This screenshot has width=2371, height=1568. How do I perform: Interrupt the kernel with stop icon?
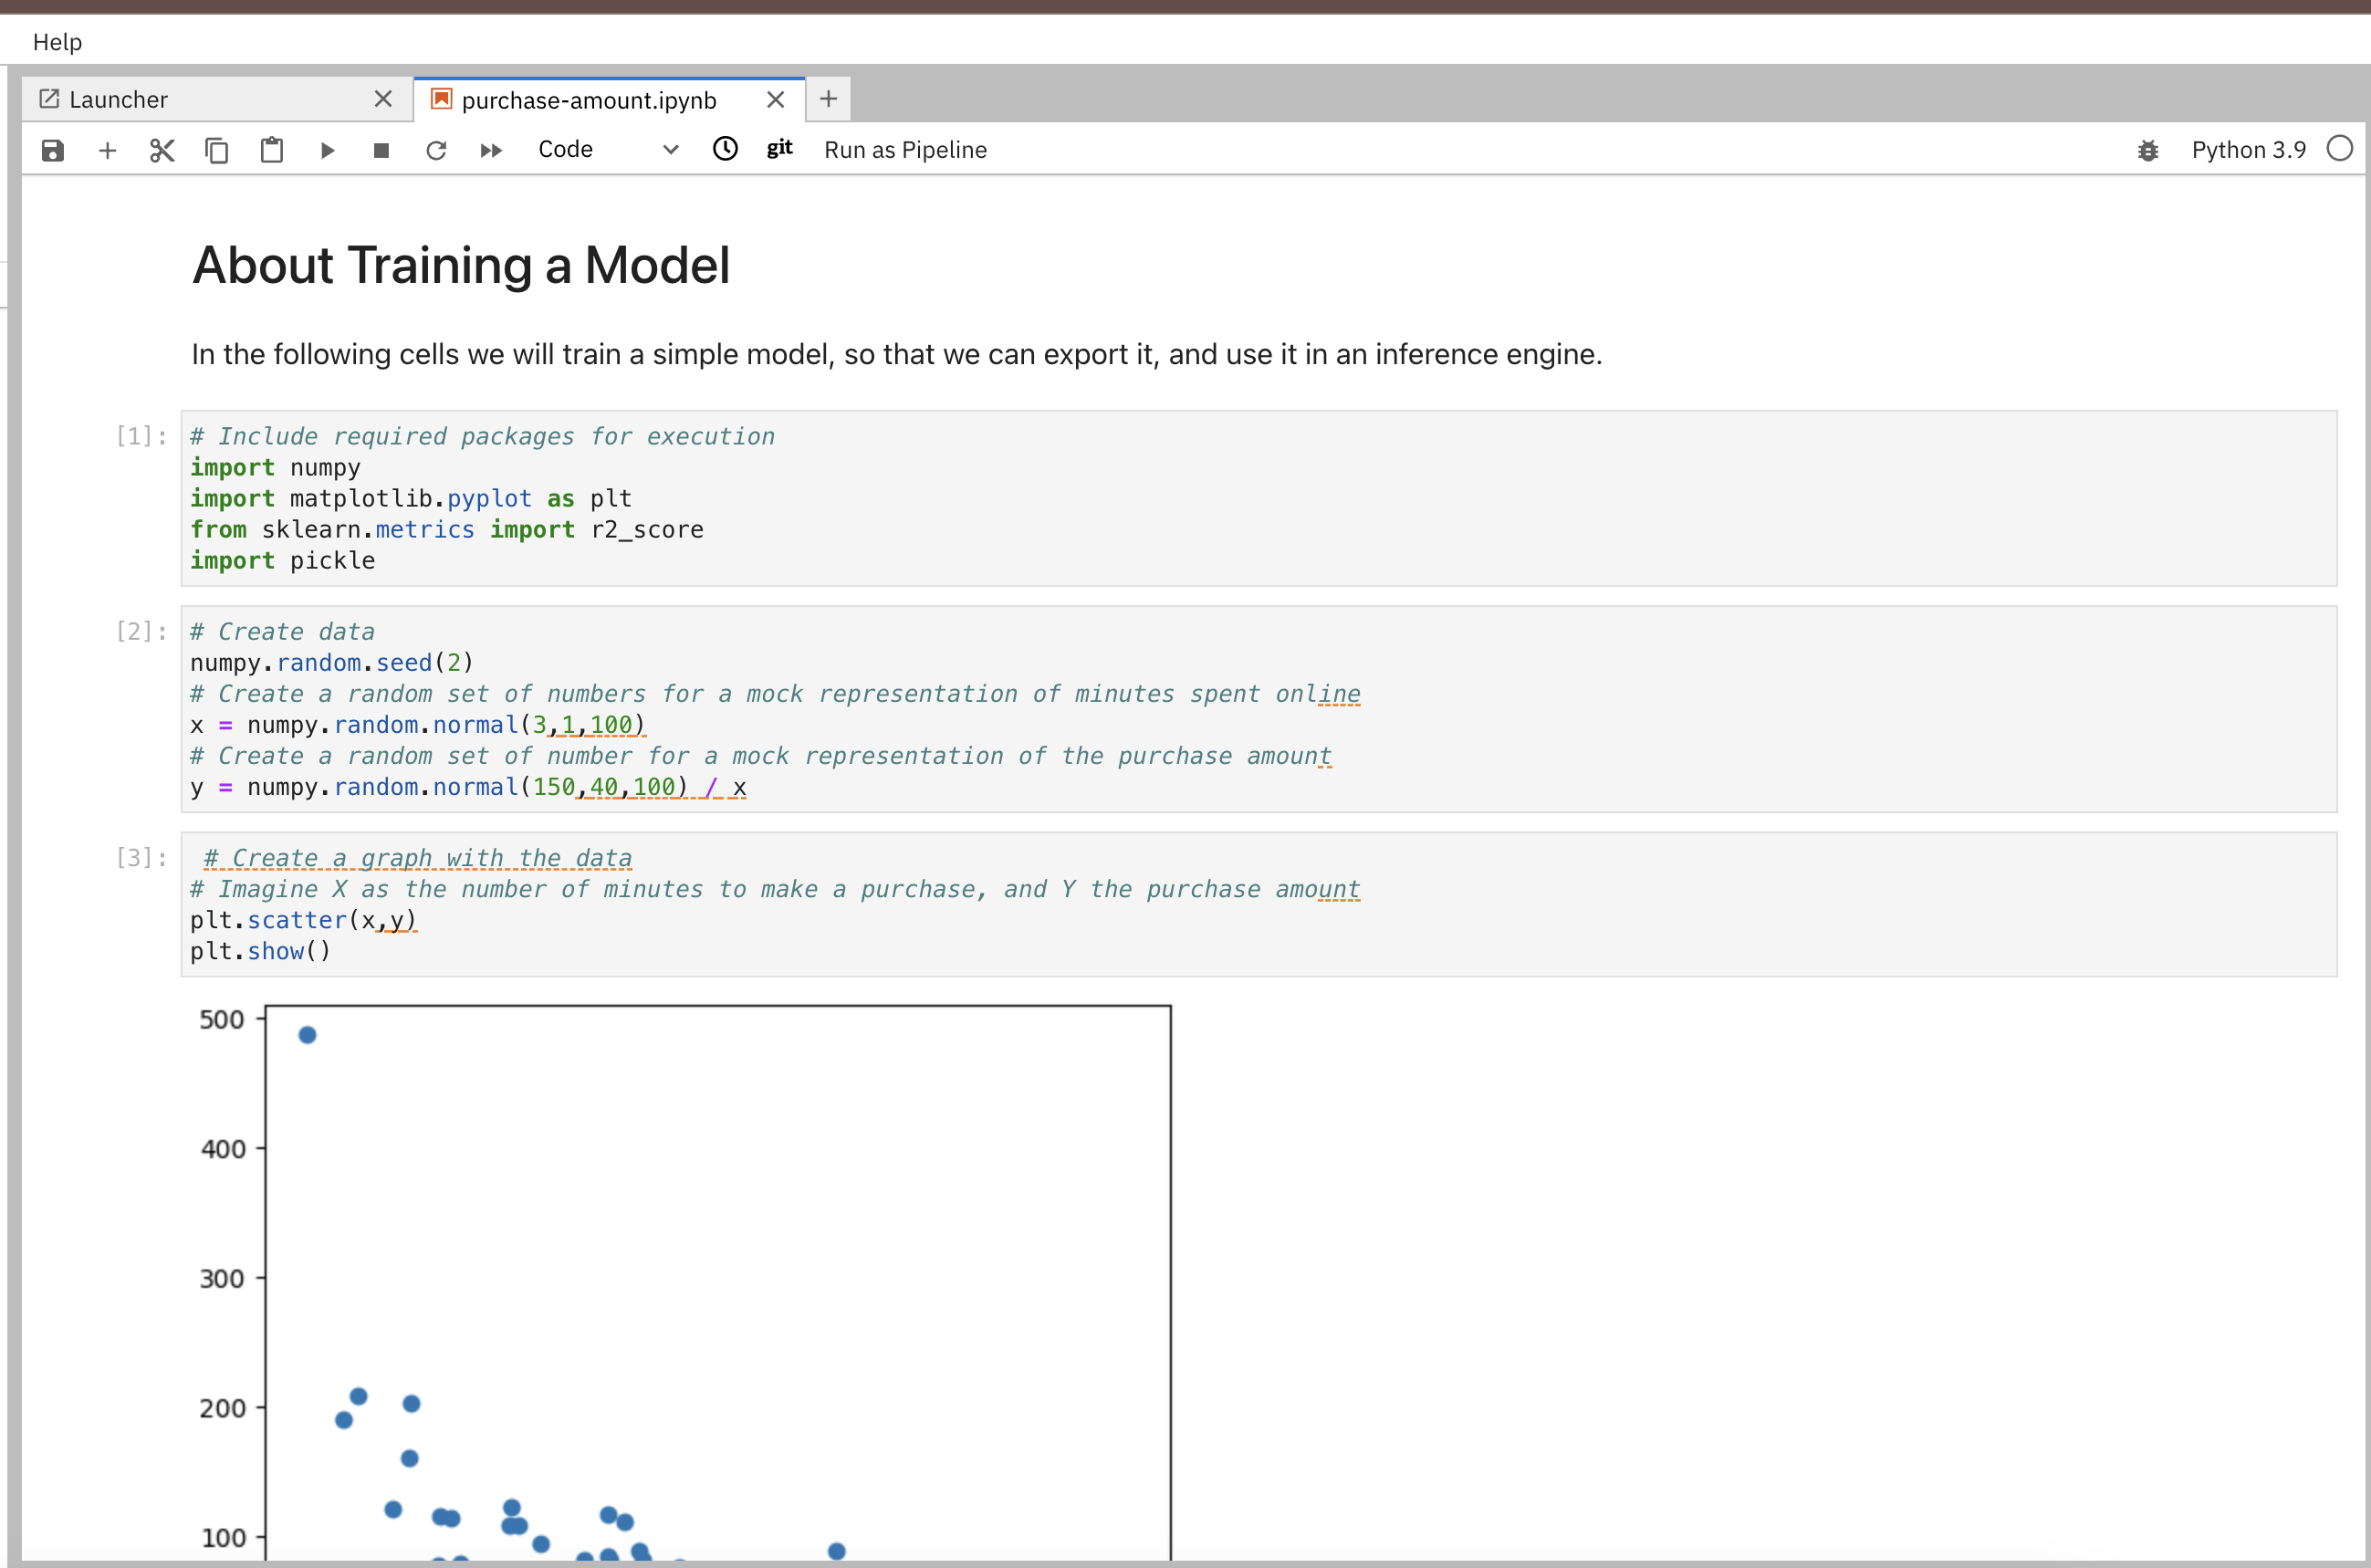(381, 150)
